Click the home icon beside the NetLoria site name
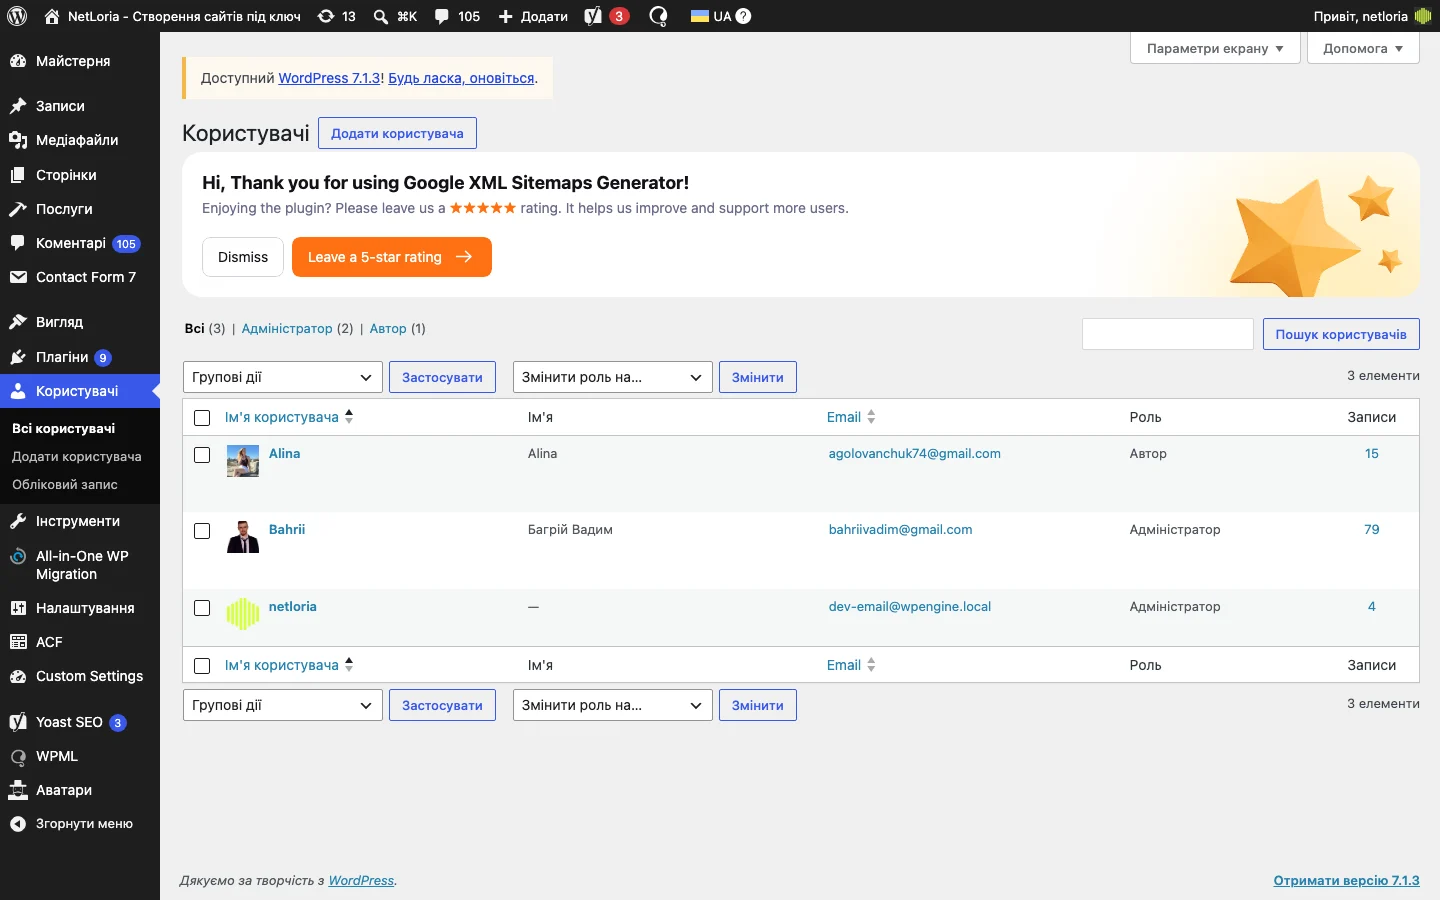 52,16
